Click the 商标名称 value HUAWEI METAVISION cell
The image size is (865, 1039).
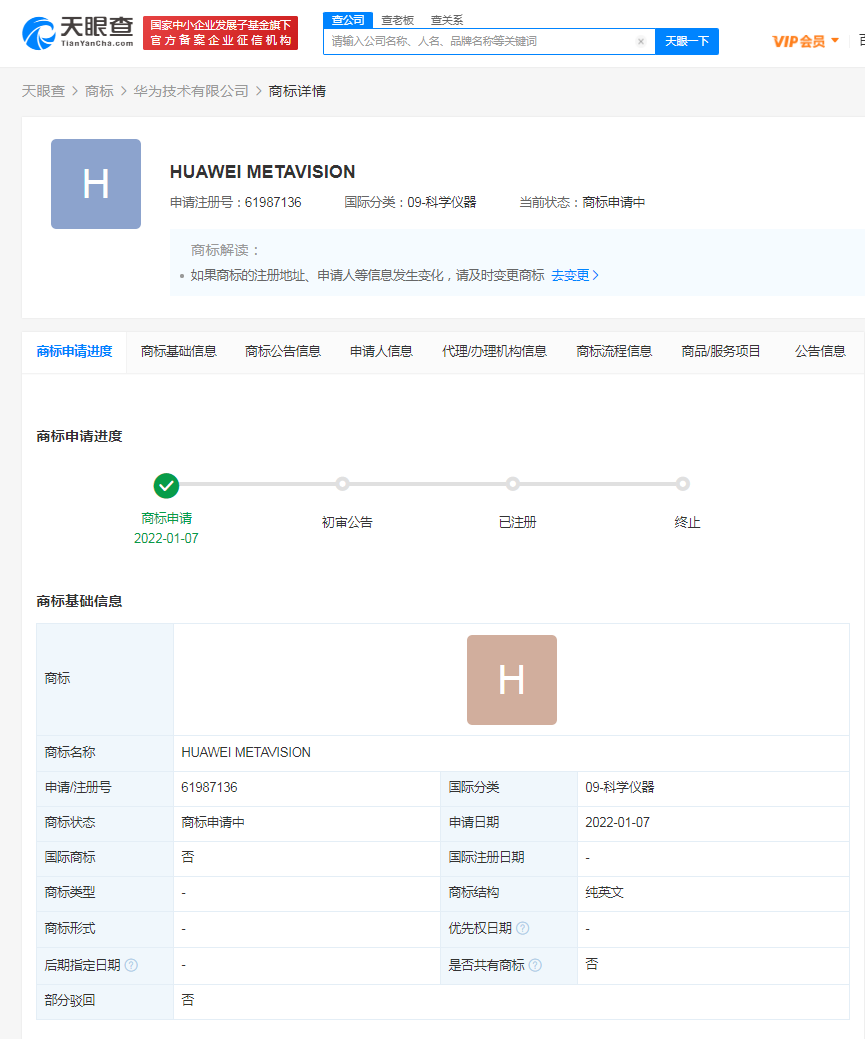pyautogui.click(x=511, y=753)
